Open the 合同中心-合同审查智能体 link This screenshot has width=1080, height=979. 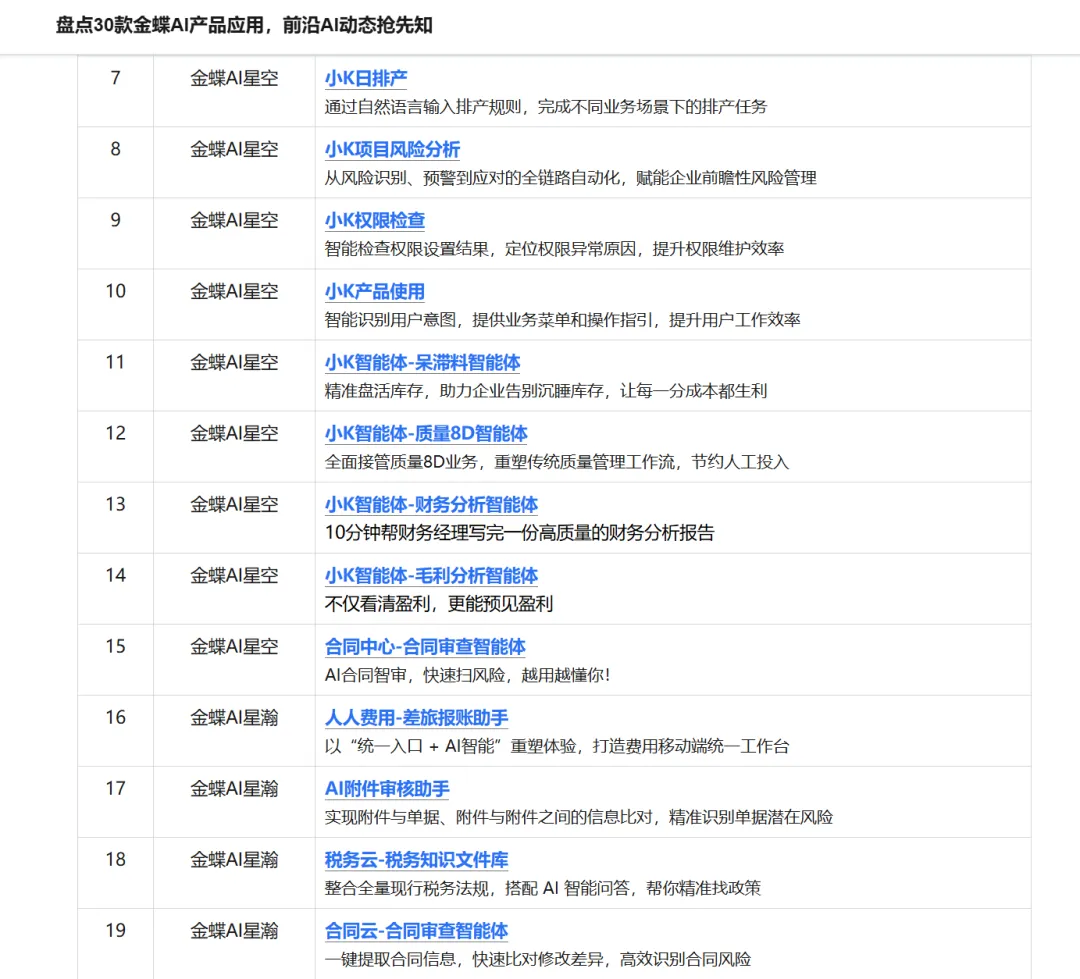(425, 646)
